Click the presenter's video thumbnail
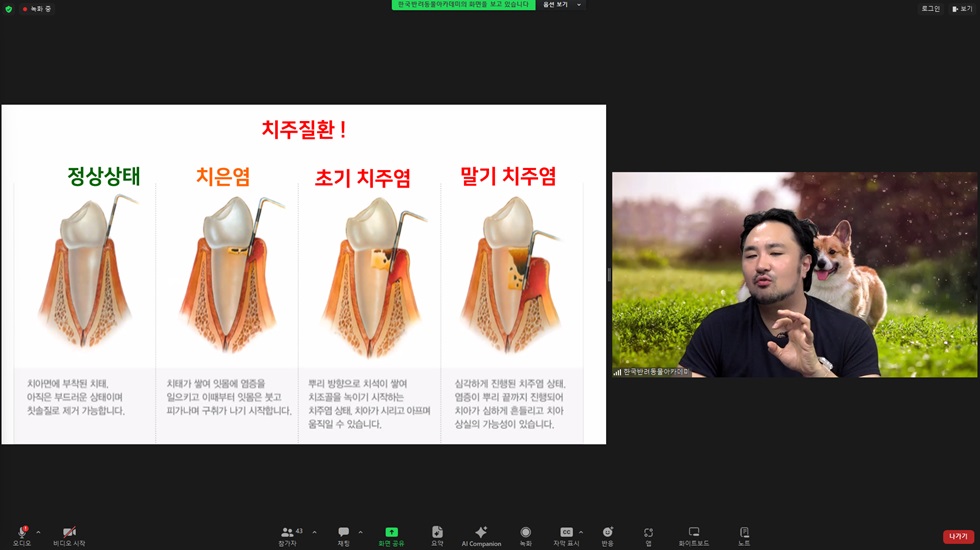The image size is (980, 550). pos(794,274)
